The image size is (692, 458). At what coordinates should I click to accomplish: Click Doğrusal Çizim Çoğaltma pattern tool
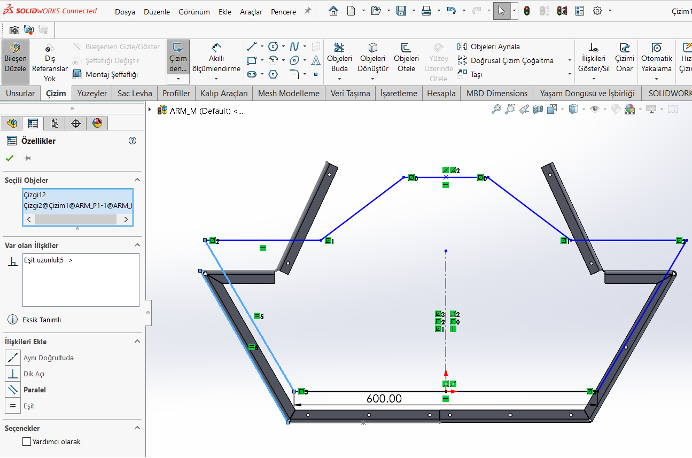pyautogui.click(x=505, y=60)
